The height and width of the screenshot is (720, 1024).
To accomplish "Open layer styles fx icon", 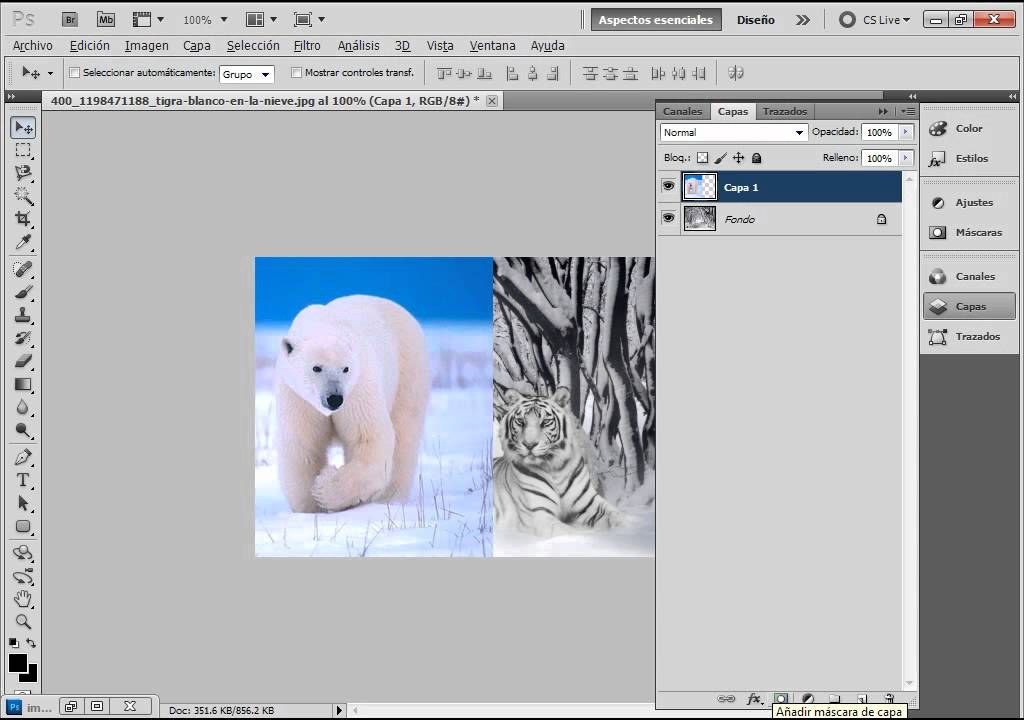I will tap(754, 698).
